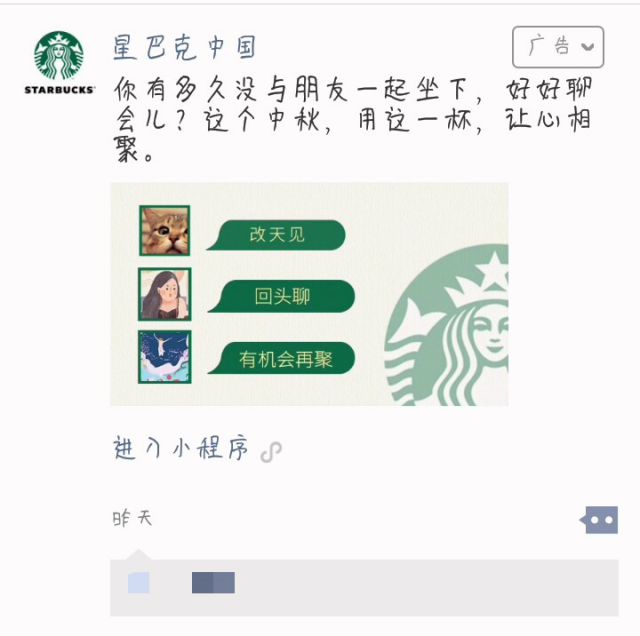
Task: Expand the 广告 dropdown tag
Action: [558, 47]
